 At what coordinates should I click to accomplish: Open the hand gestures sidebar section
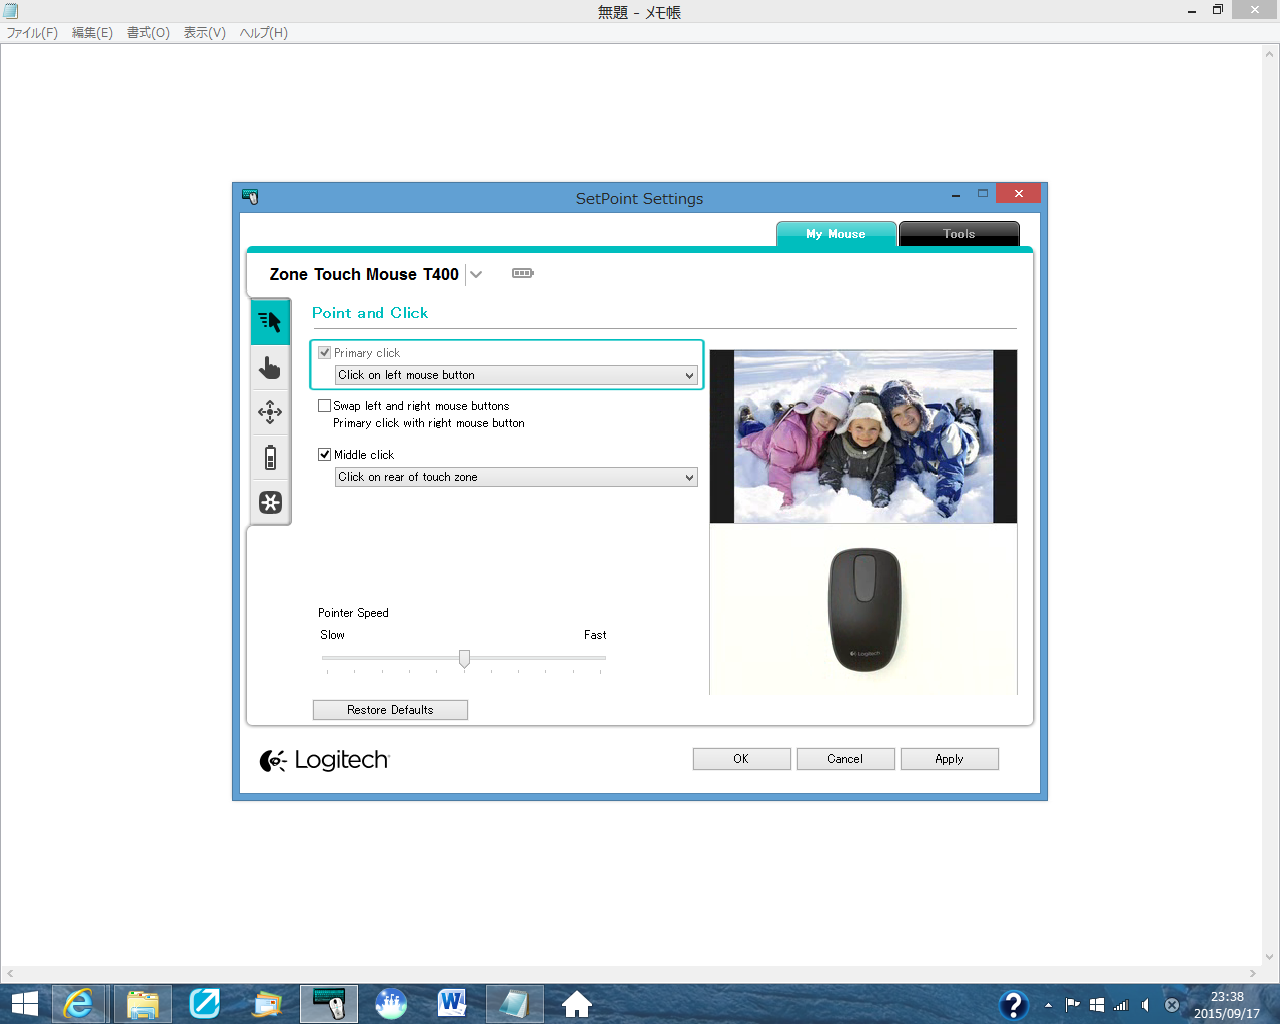(270, 368)
